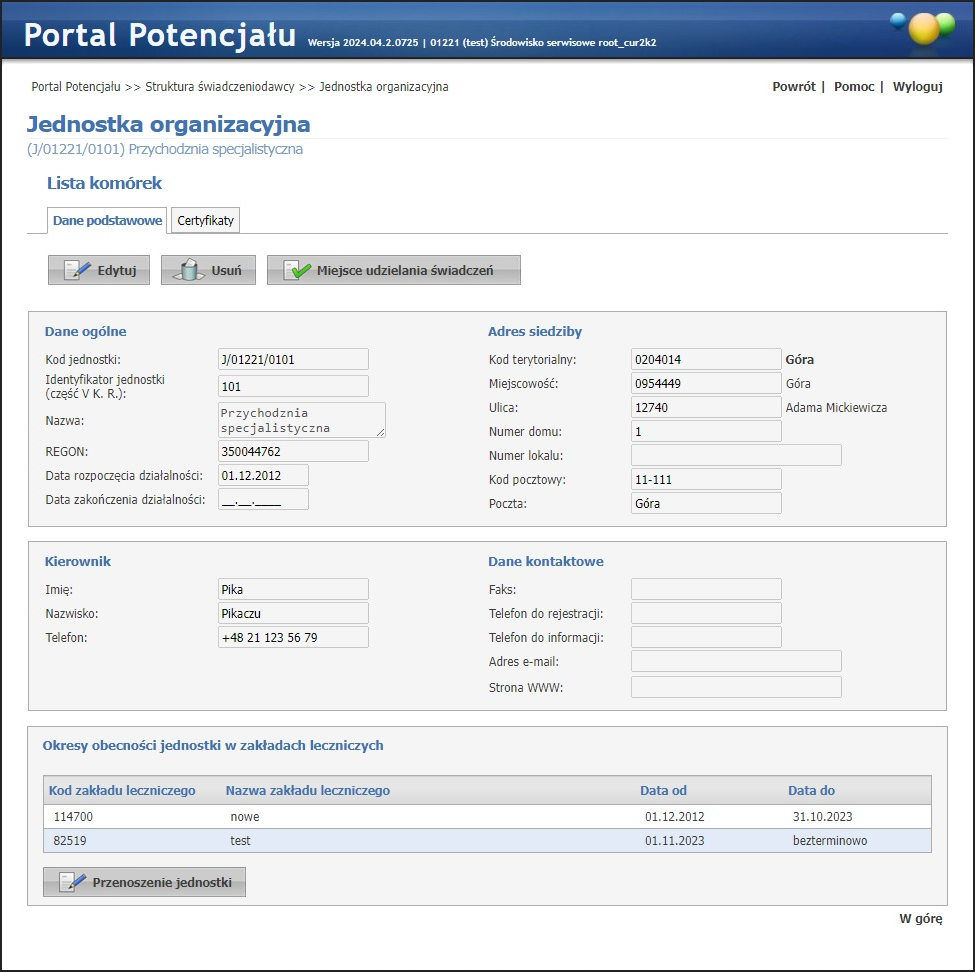Screen dimensions: 975x972
Task: Click the Jednostka organizacyjna page heading
Action: (169, 124)
